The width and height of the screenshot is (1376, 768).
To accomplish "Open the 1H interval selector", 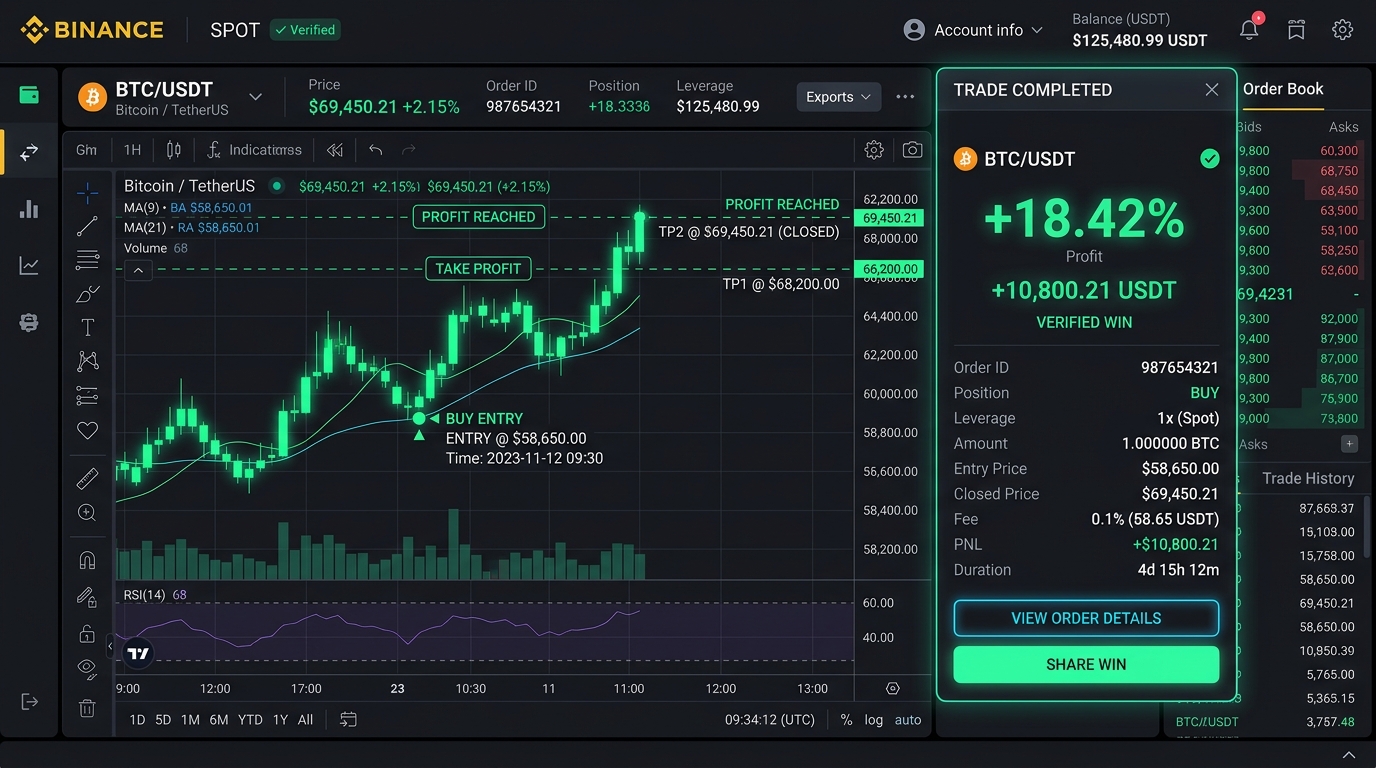I will click(x=132, y=150).
